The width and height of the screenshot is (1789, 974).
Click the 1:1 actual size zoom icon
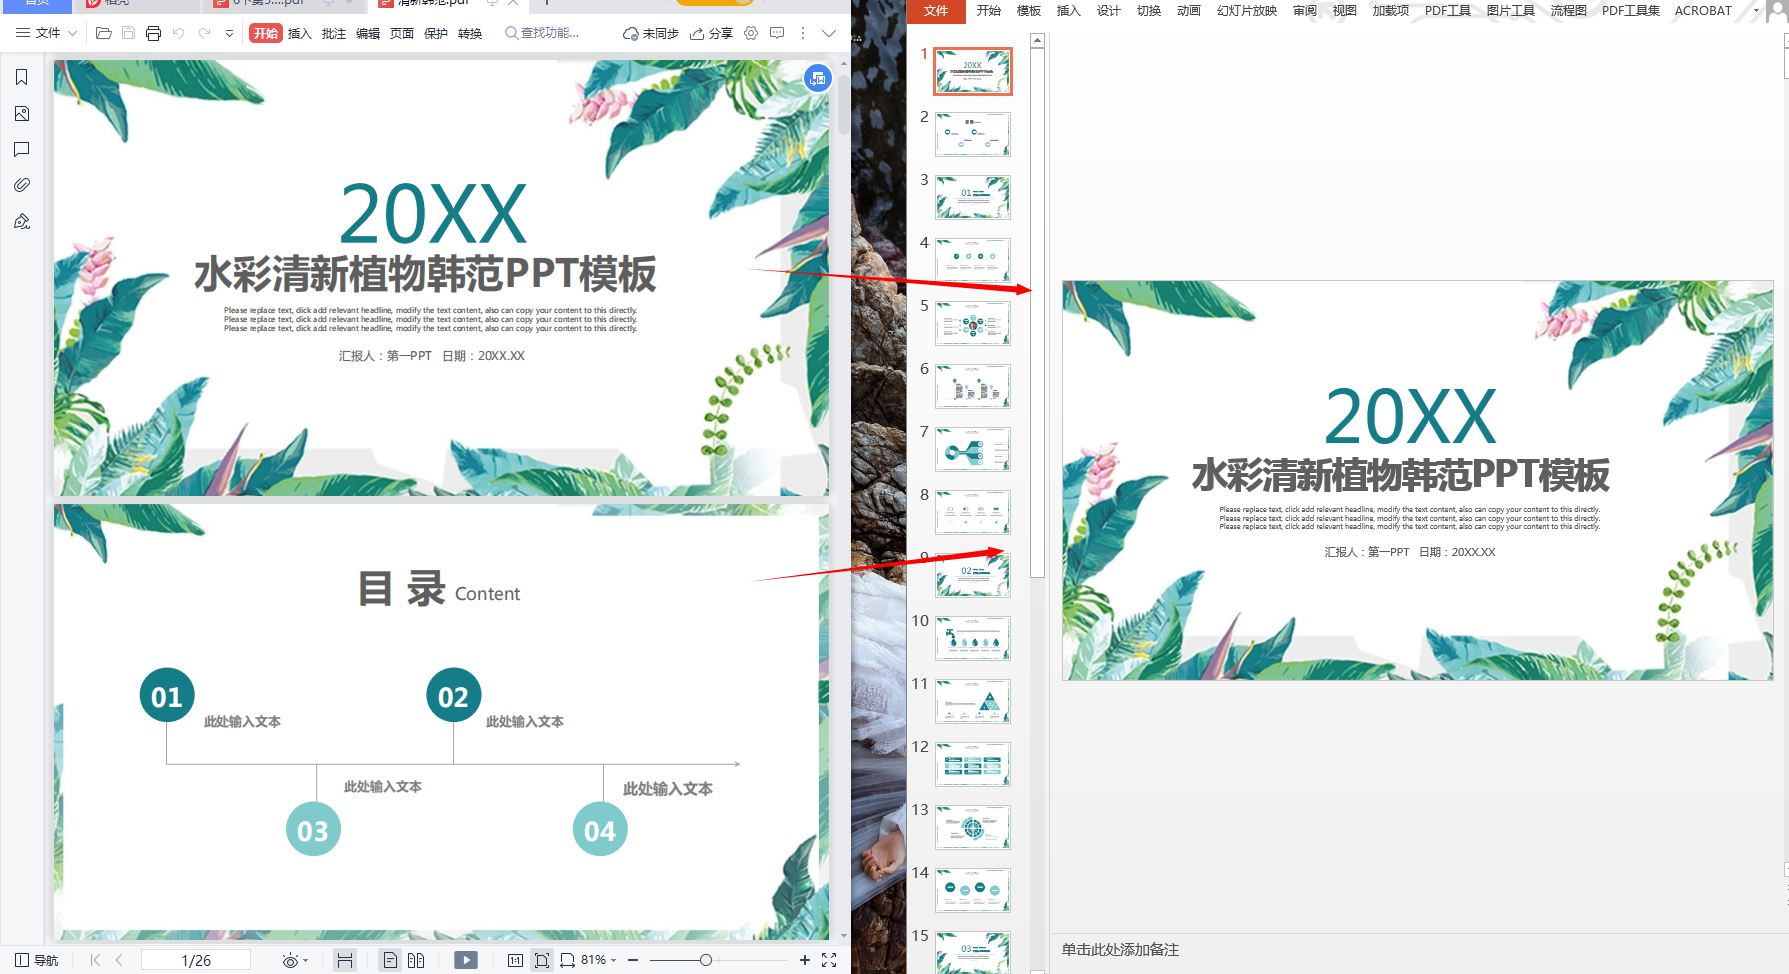click(515, 959)
